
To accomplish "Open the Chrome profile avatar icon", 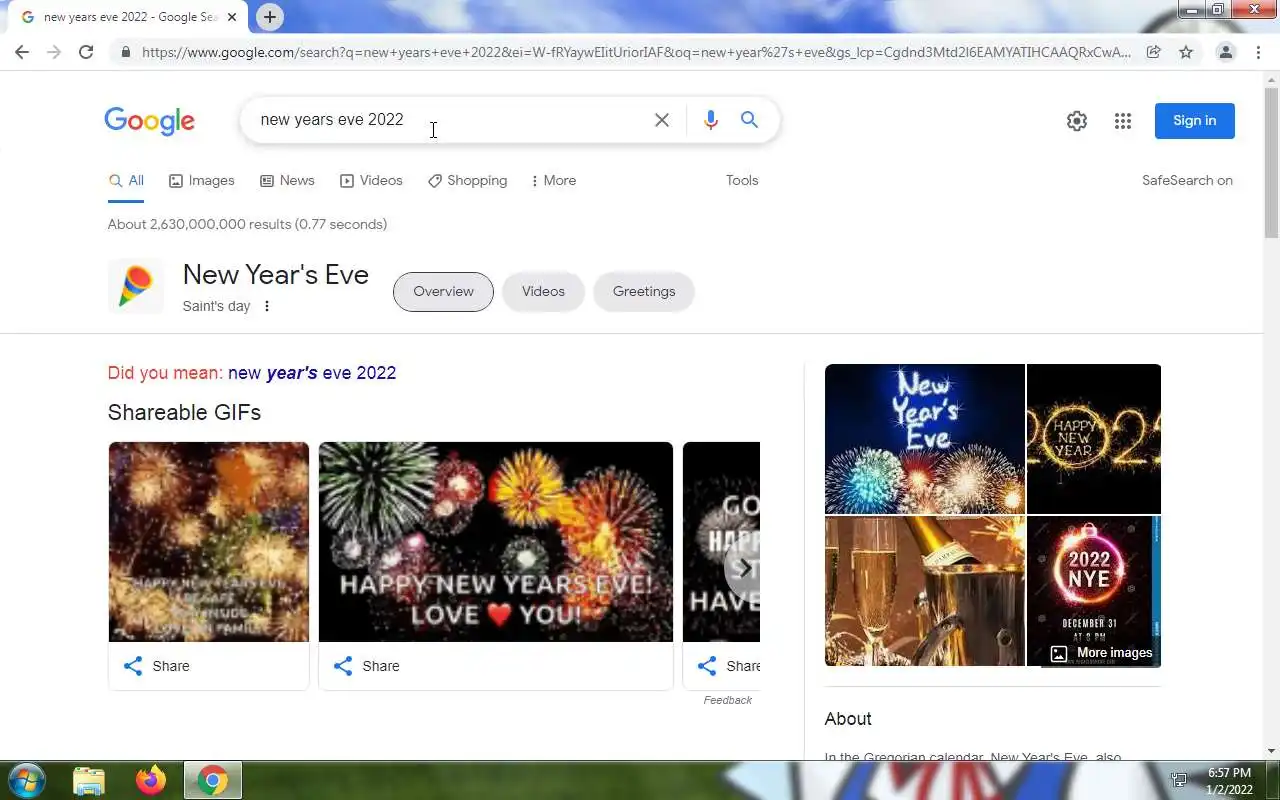I will pos(1226,52).
